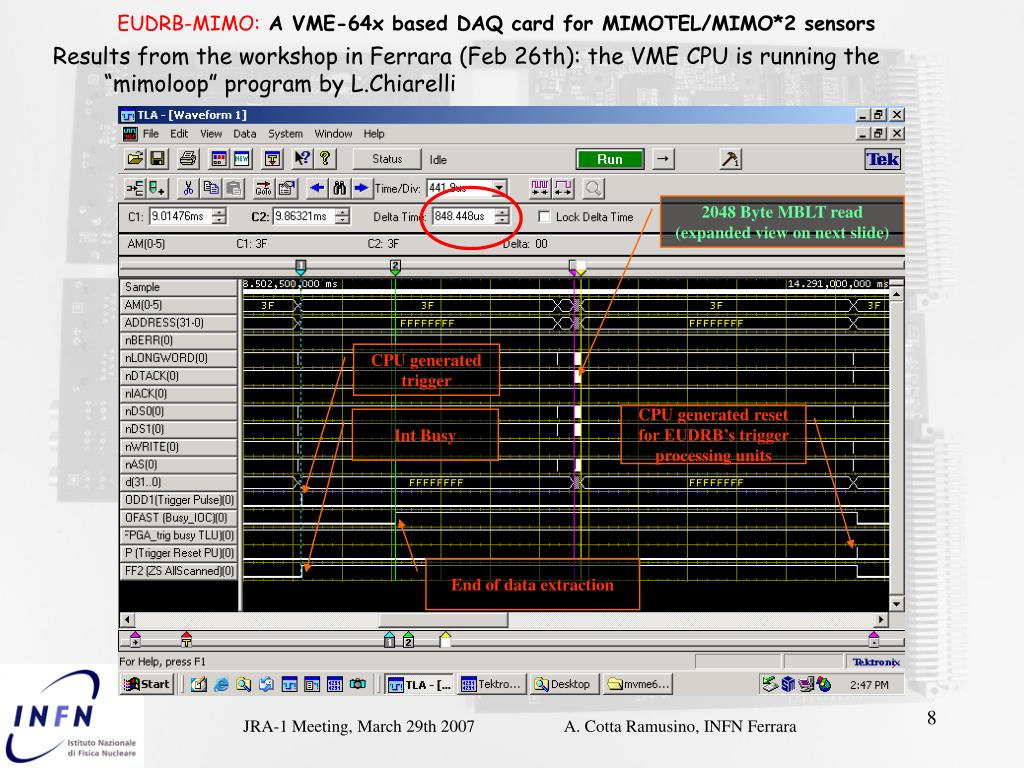
Task: Click the Delta Time value field
Action: pos(463,216)
